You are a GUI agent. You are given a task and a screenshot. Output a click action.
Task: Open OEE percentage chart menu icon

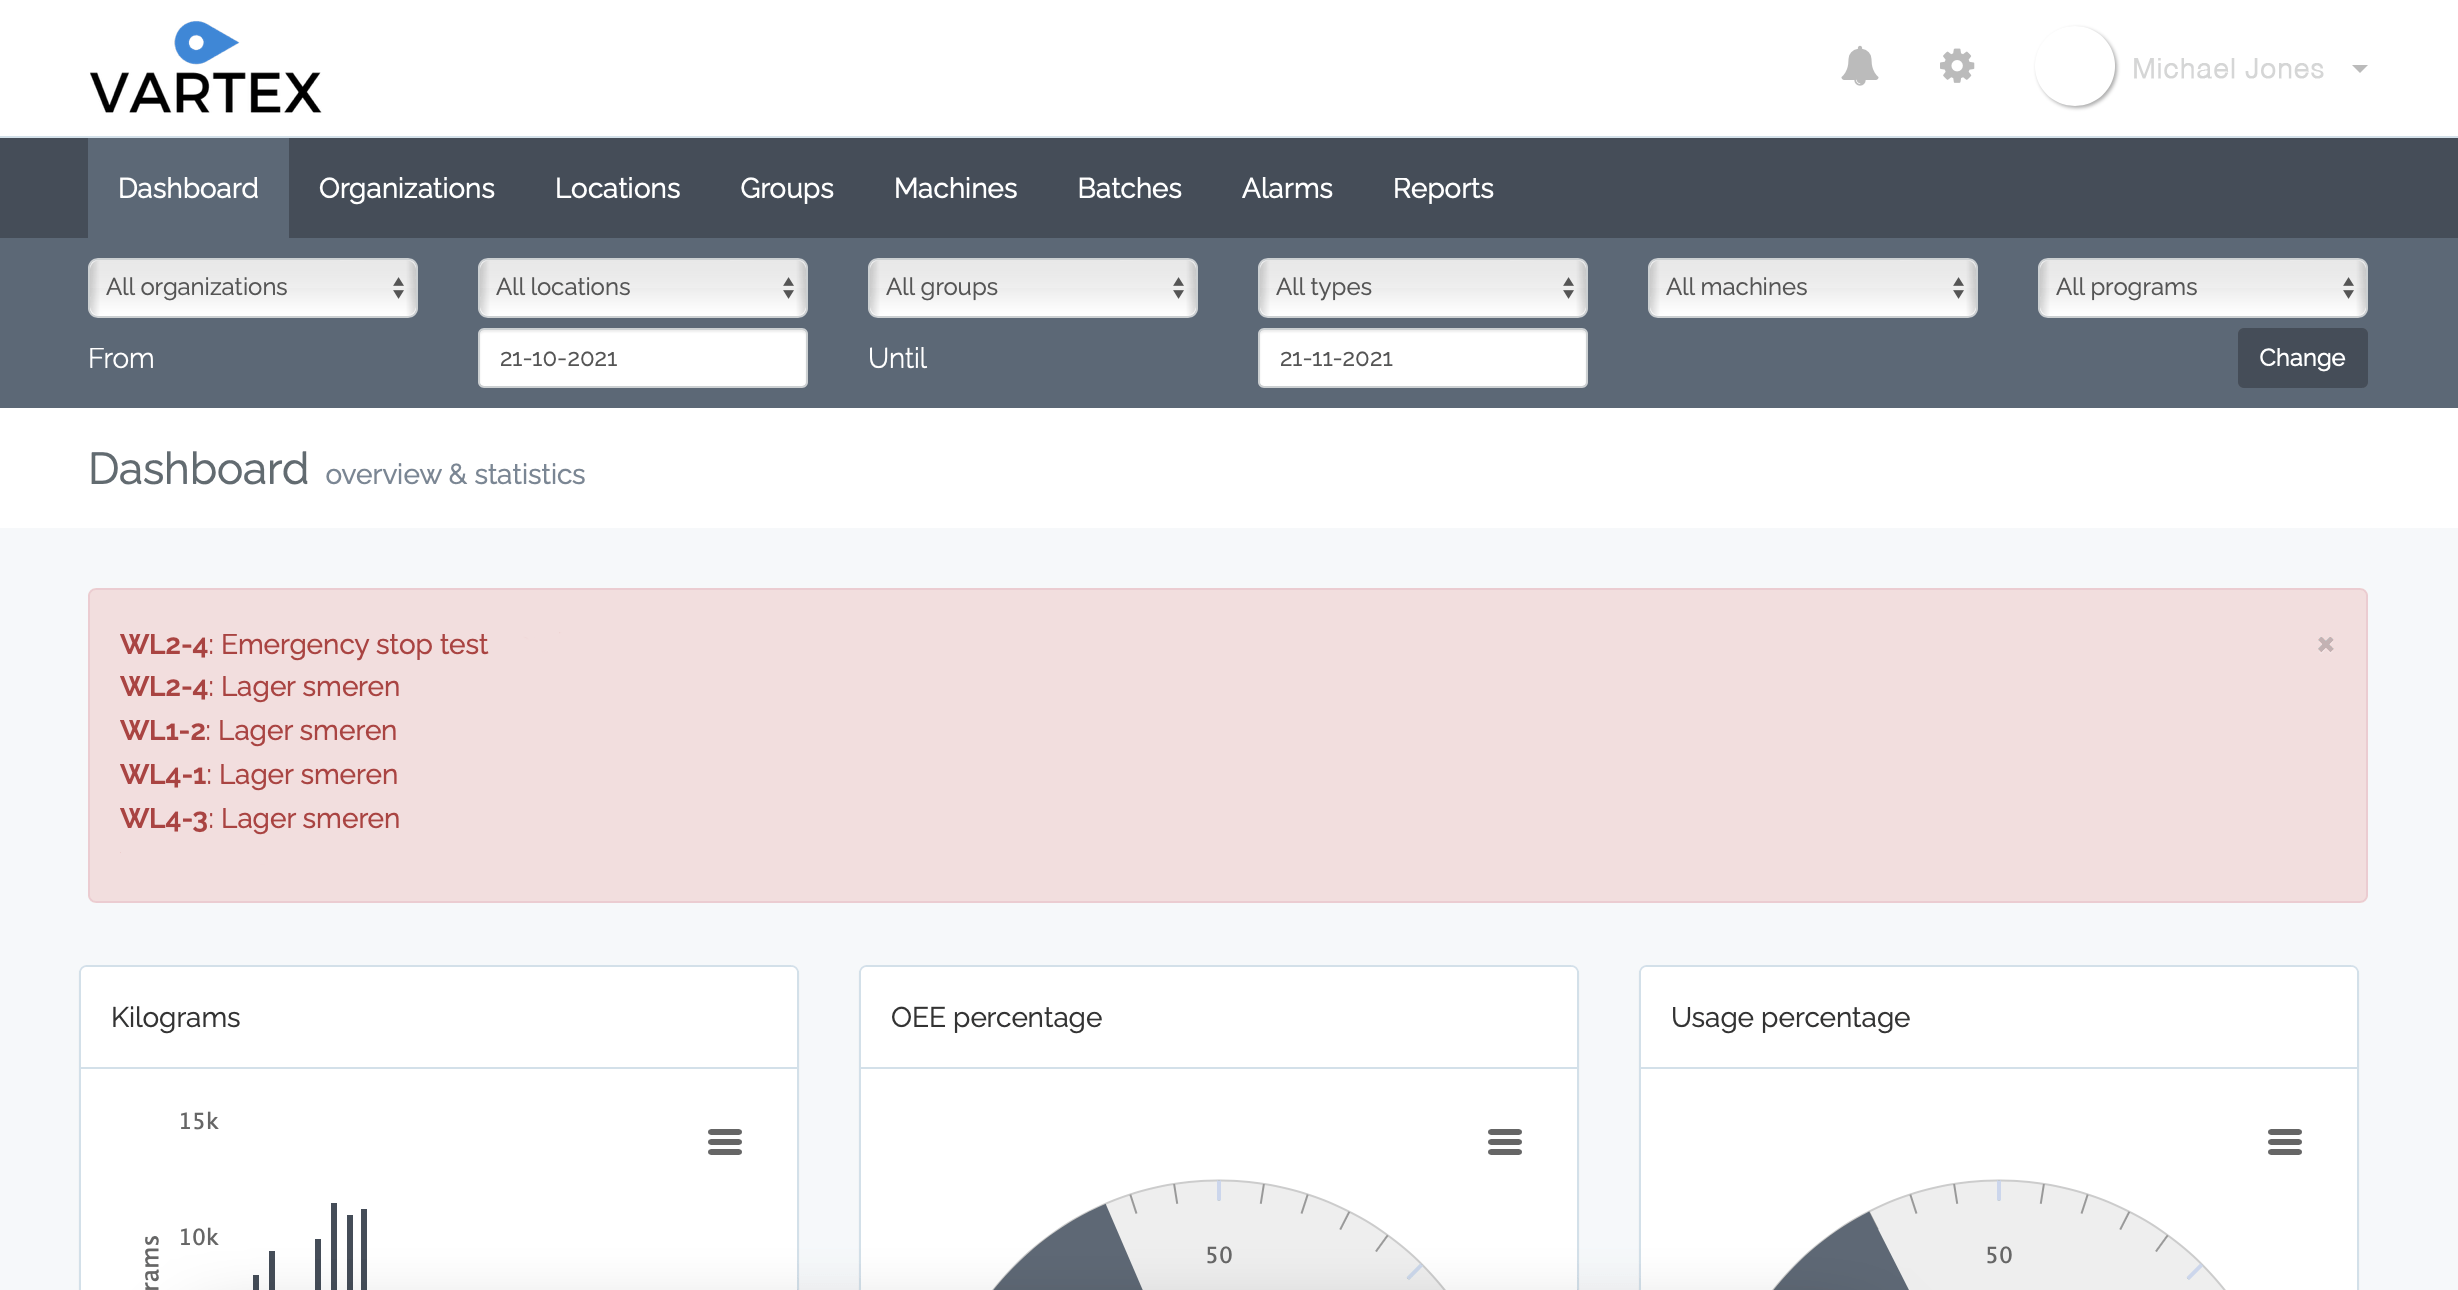coord(1504,1141)
